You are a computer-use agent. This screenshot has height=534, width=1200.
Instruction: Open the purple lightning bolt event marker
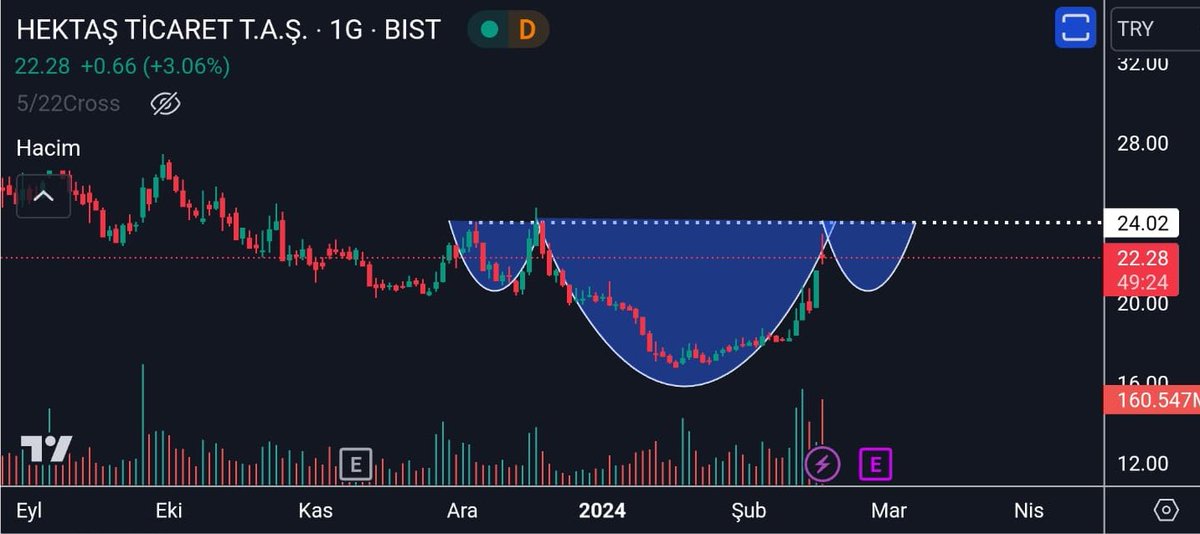pyautogui.click(x=822, y=464)
